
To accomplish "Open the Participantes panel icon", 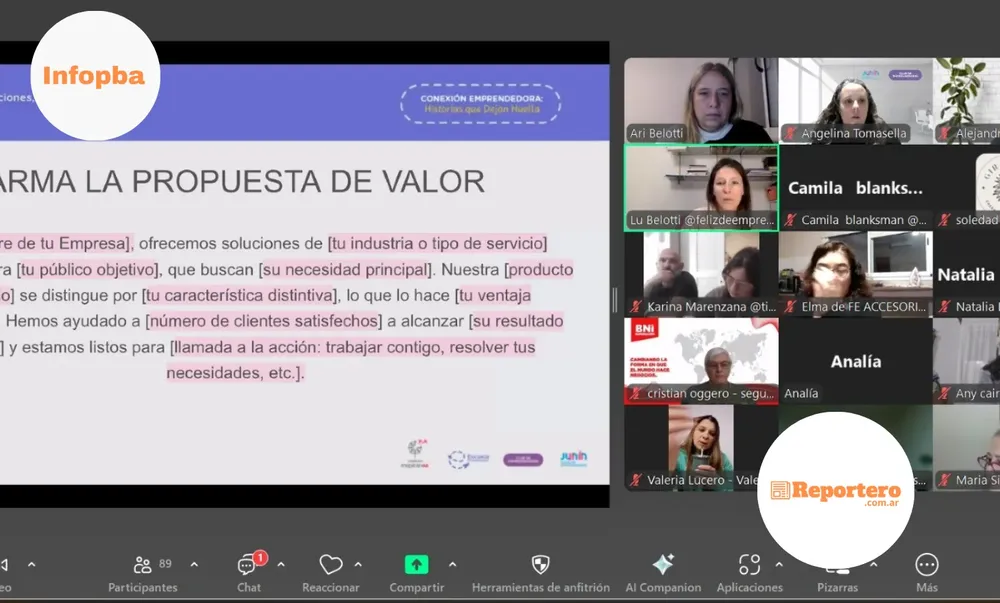I will point(143,563).
